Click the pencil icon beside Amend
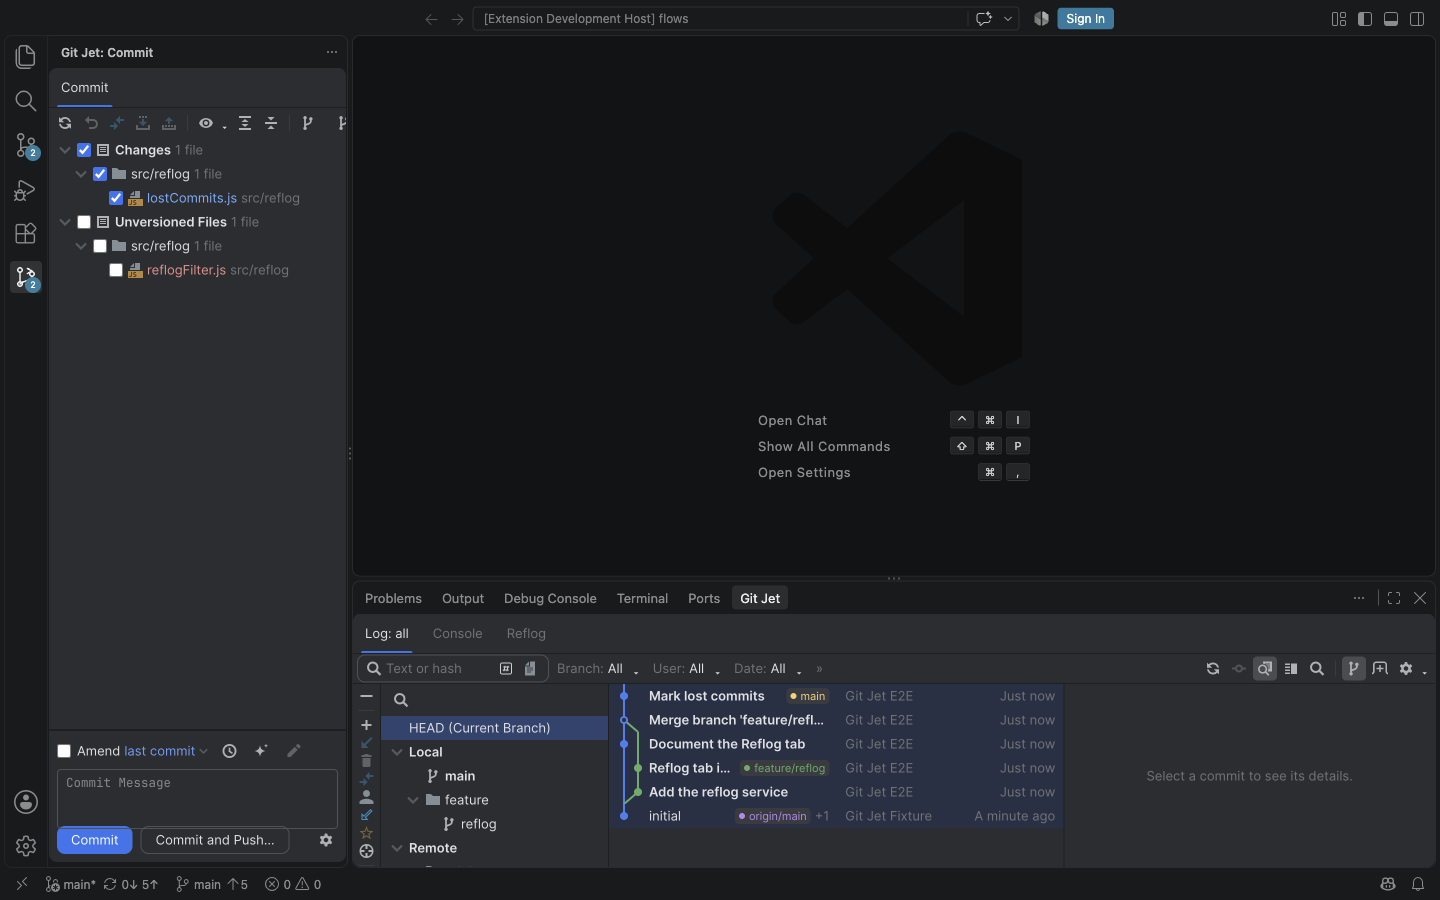This screenshot has width=1440, height=900. [x=293, y=751]
